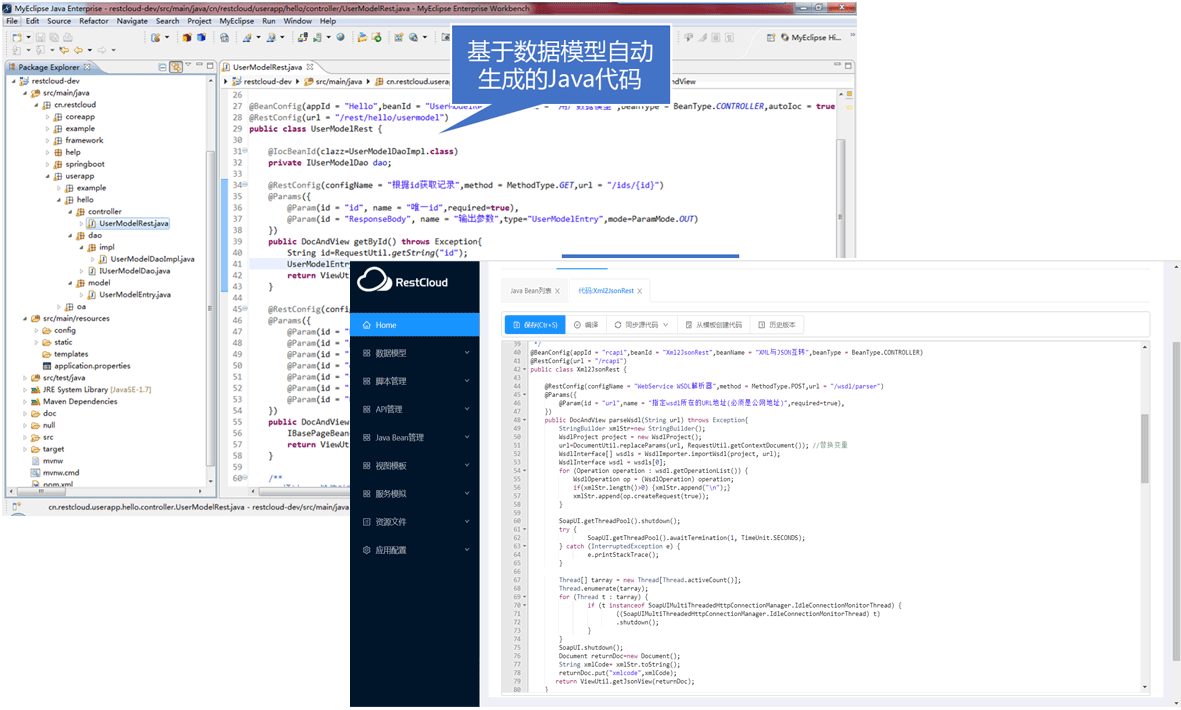Select the UserModelRest.java editor tab
Viewport: 1181px width, 710px height.
267,67
